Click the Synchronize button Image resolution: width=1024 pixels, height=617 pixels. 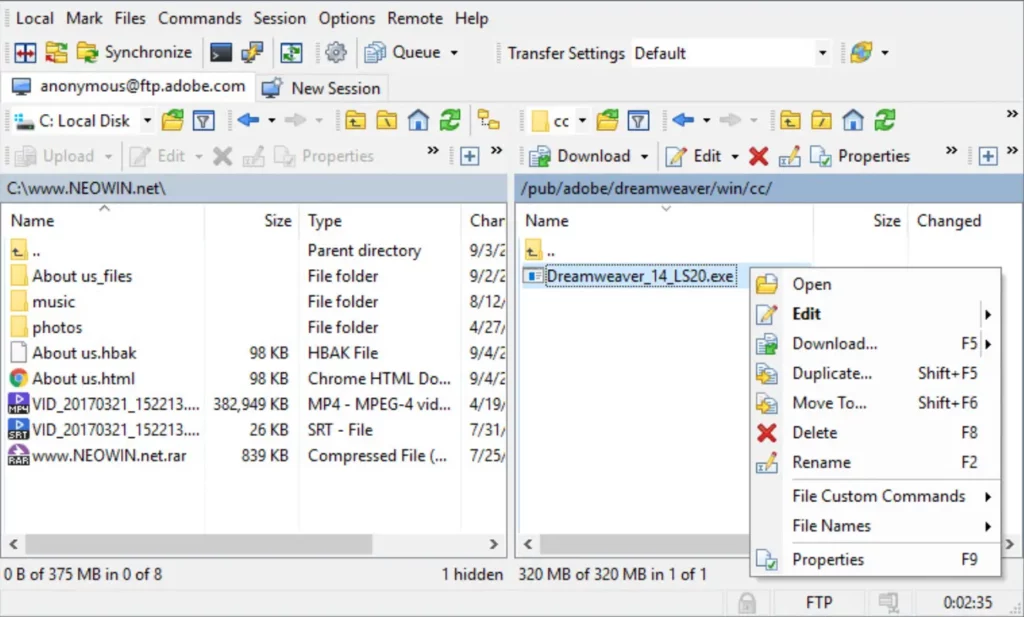[135, 52]
